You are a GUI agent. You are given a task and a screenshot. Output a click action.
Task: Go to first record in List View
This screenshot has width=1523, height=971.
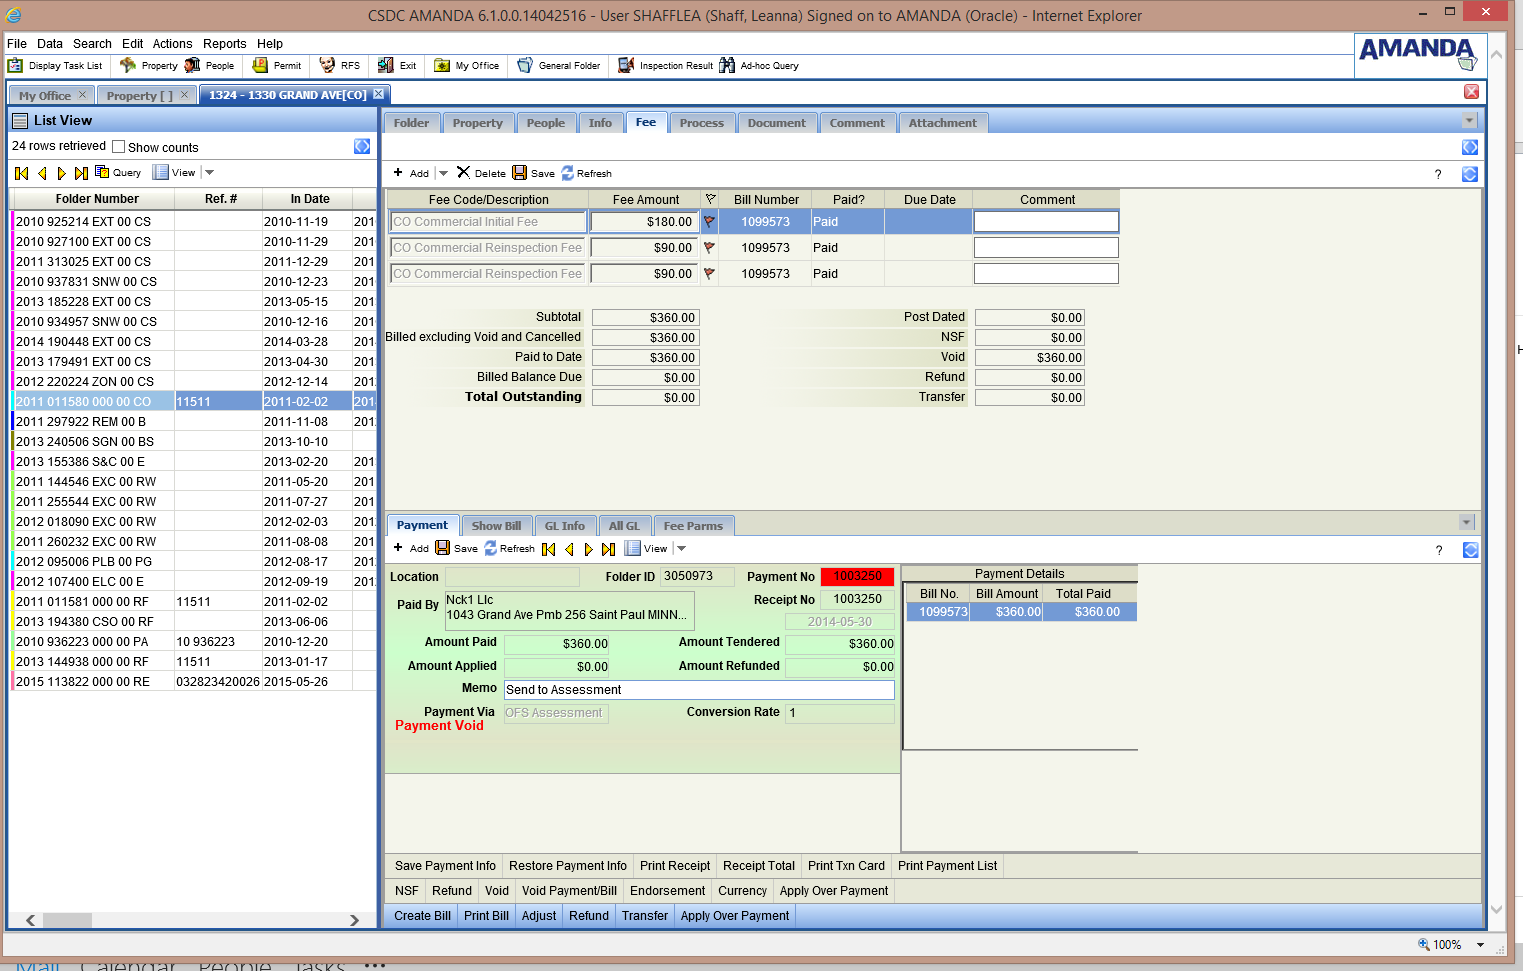tap(22, 173)
